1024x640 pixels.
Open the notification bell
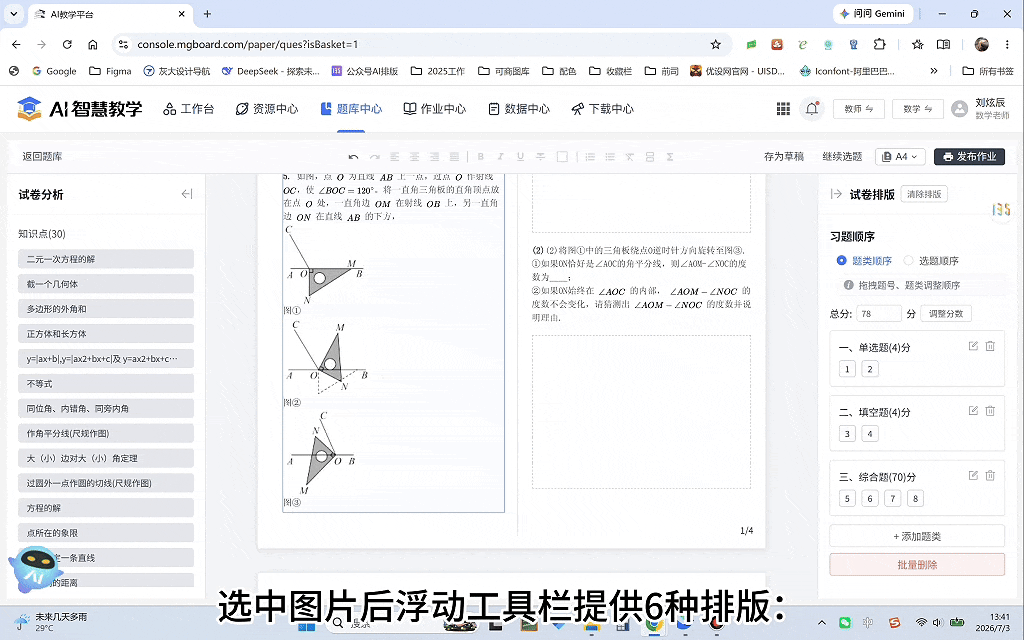pyautogui.click(x=812, y=108)
